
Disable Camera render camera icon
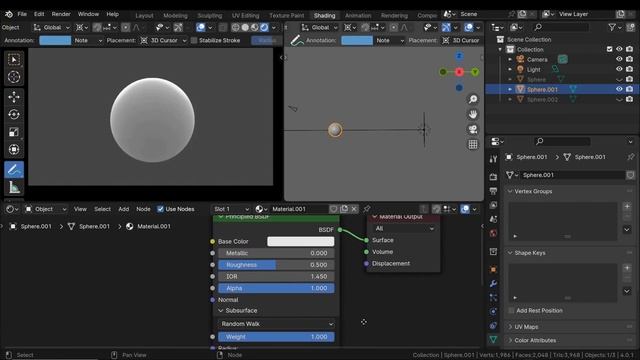(x=629, y=59)
